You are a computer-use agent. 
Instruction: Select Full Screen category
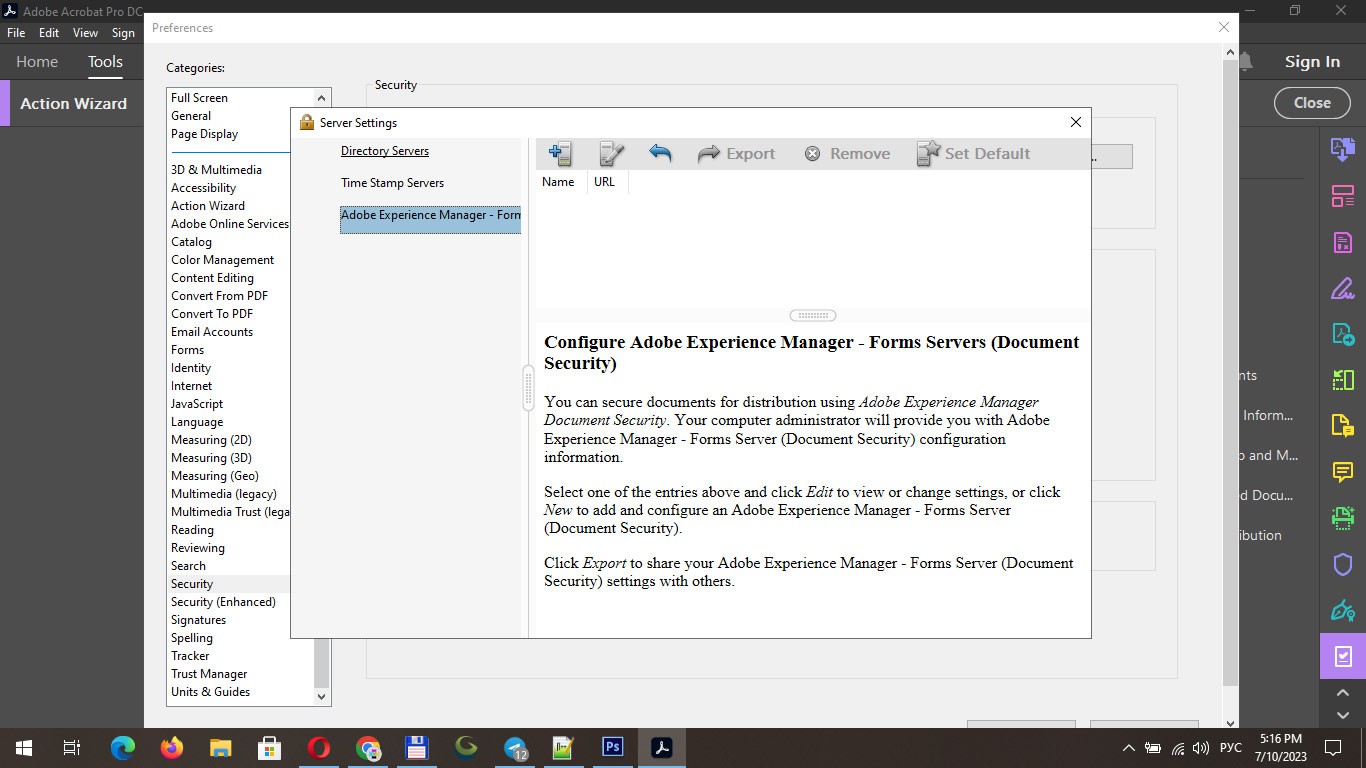click(x=199, y=98)
